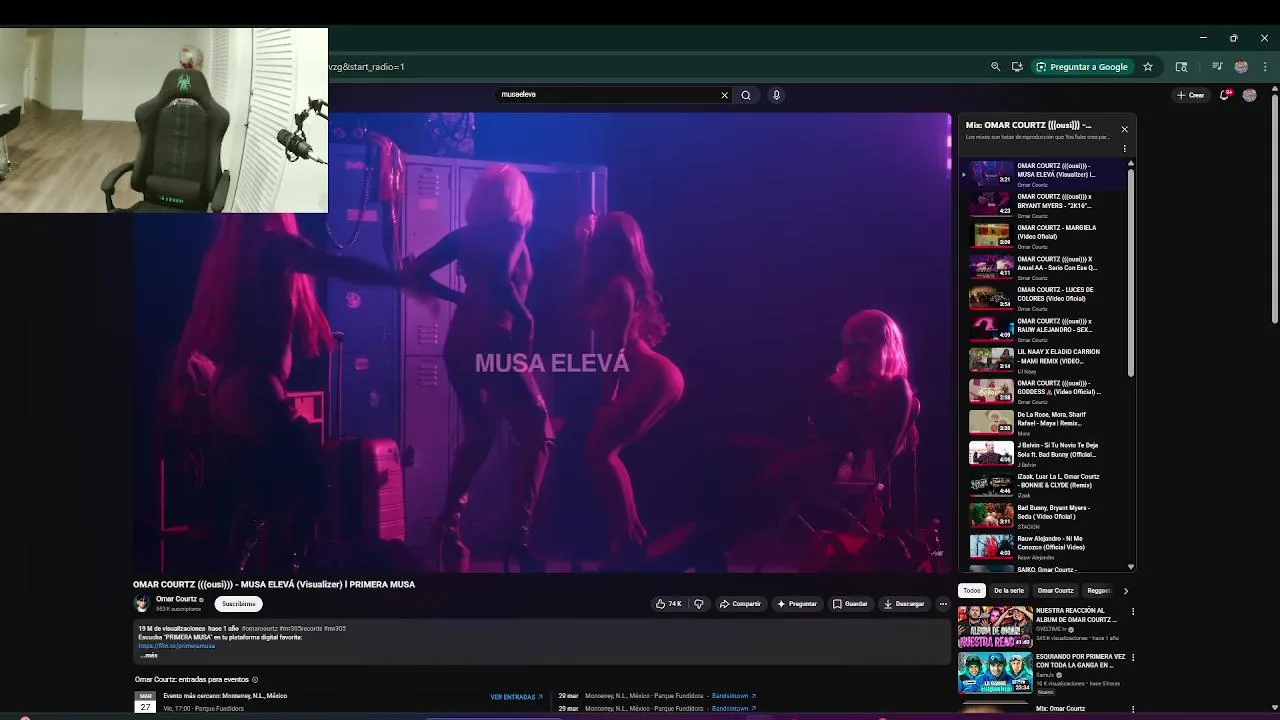The width and height of the screenshot is (1280, 720).
Task: Play RAUW ALEJANDRO SEX playlist item
Action: click(x=1042, y=329)
